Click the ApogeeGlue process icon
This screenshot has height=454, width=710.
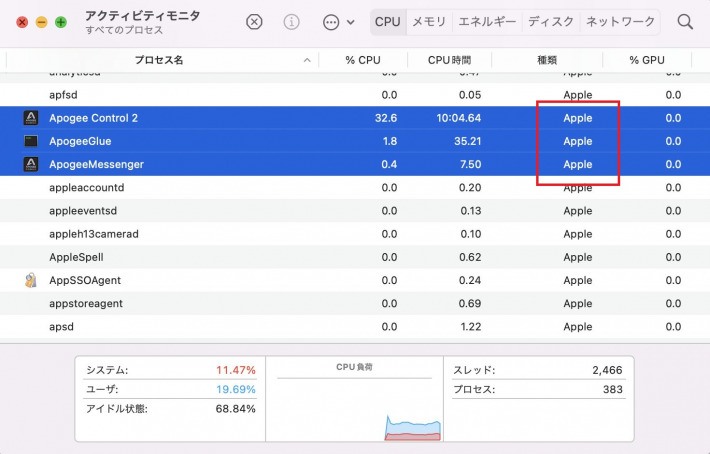click(x=31, y=141)
